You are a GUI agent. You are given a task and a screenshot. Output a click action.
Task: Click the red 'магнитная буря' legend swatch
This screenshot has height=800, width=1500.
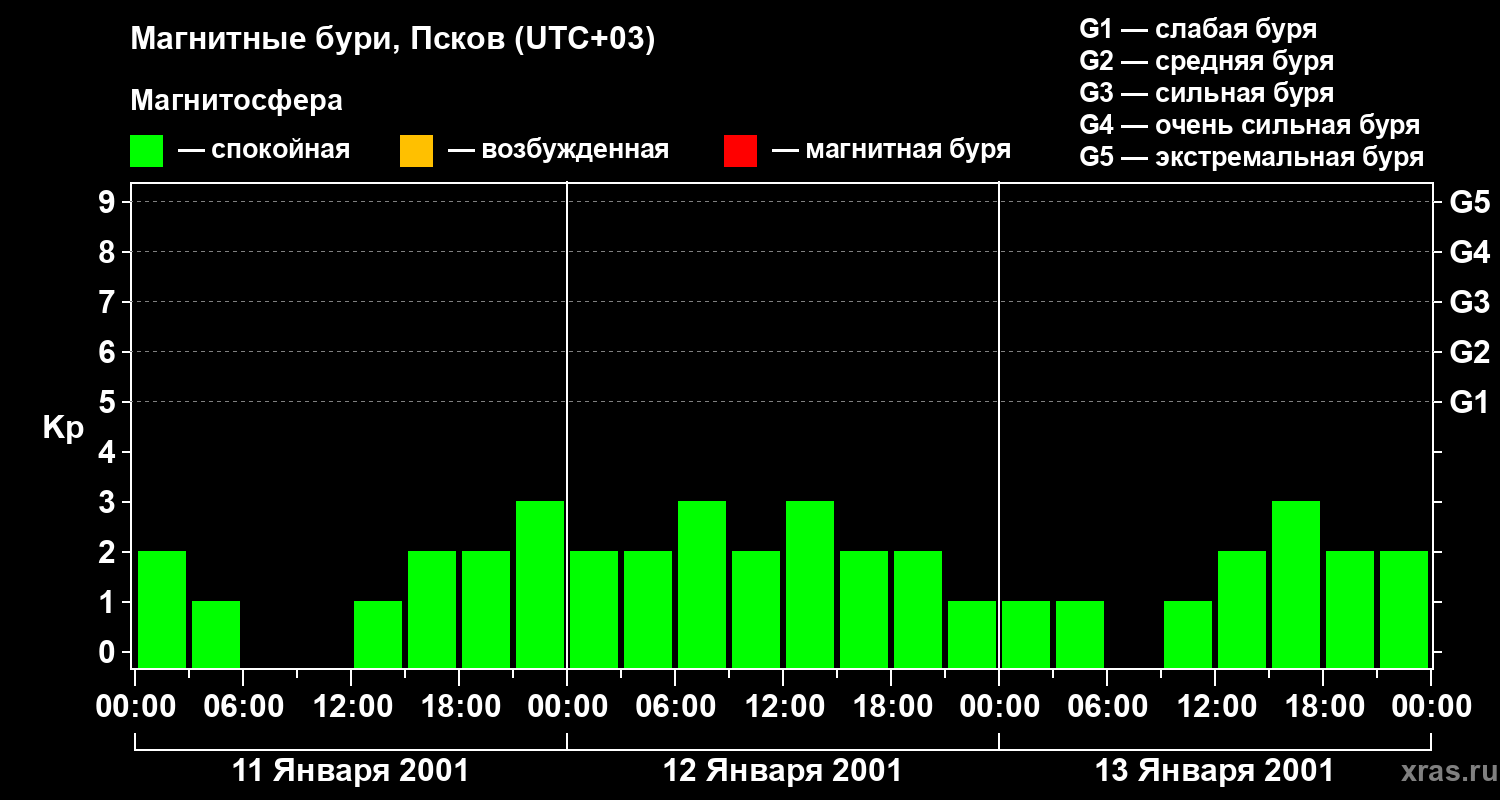740,151
